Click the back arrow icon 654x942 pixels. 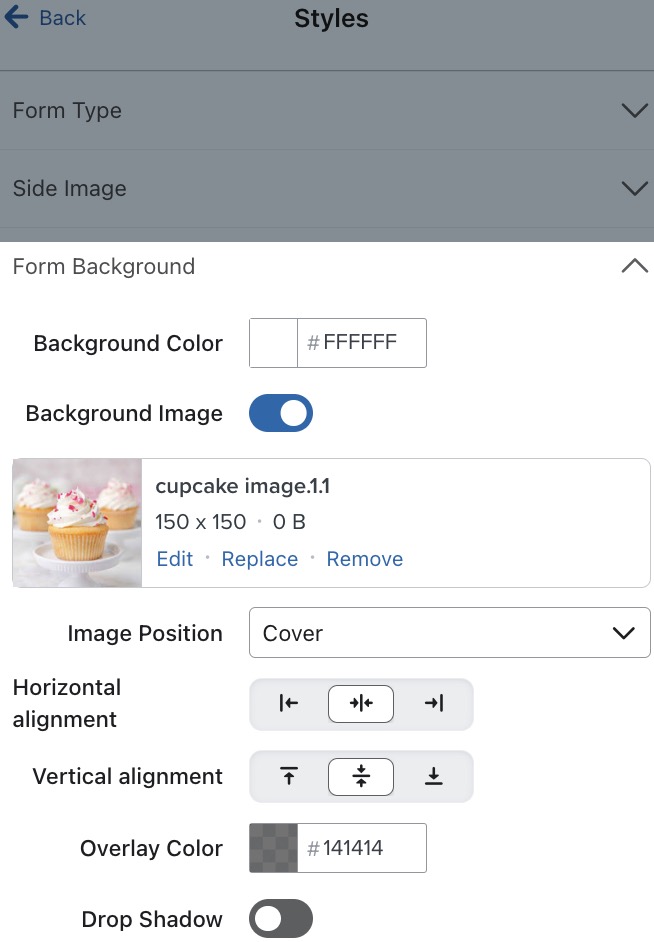[18, 17]
